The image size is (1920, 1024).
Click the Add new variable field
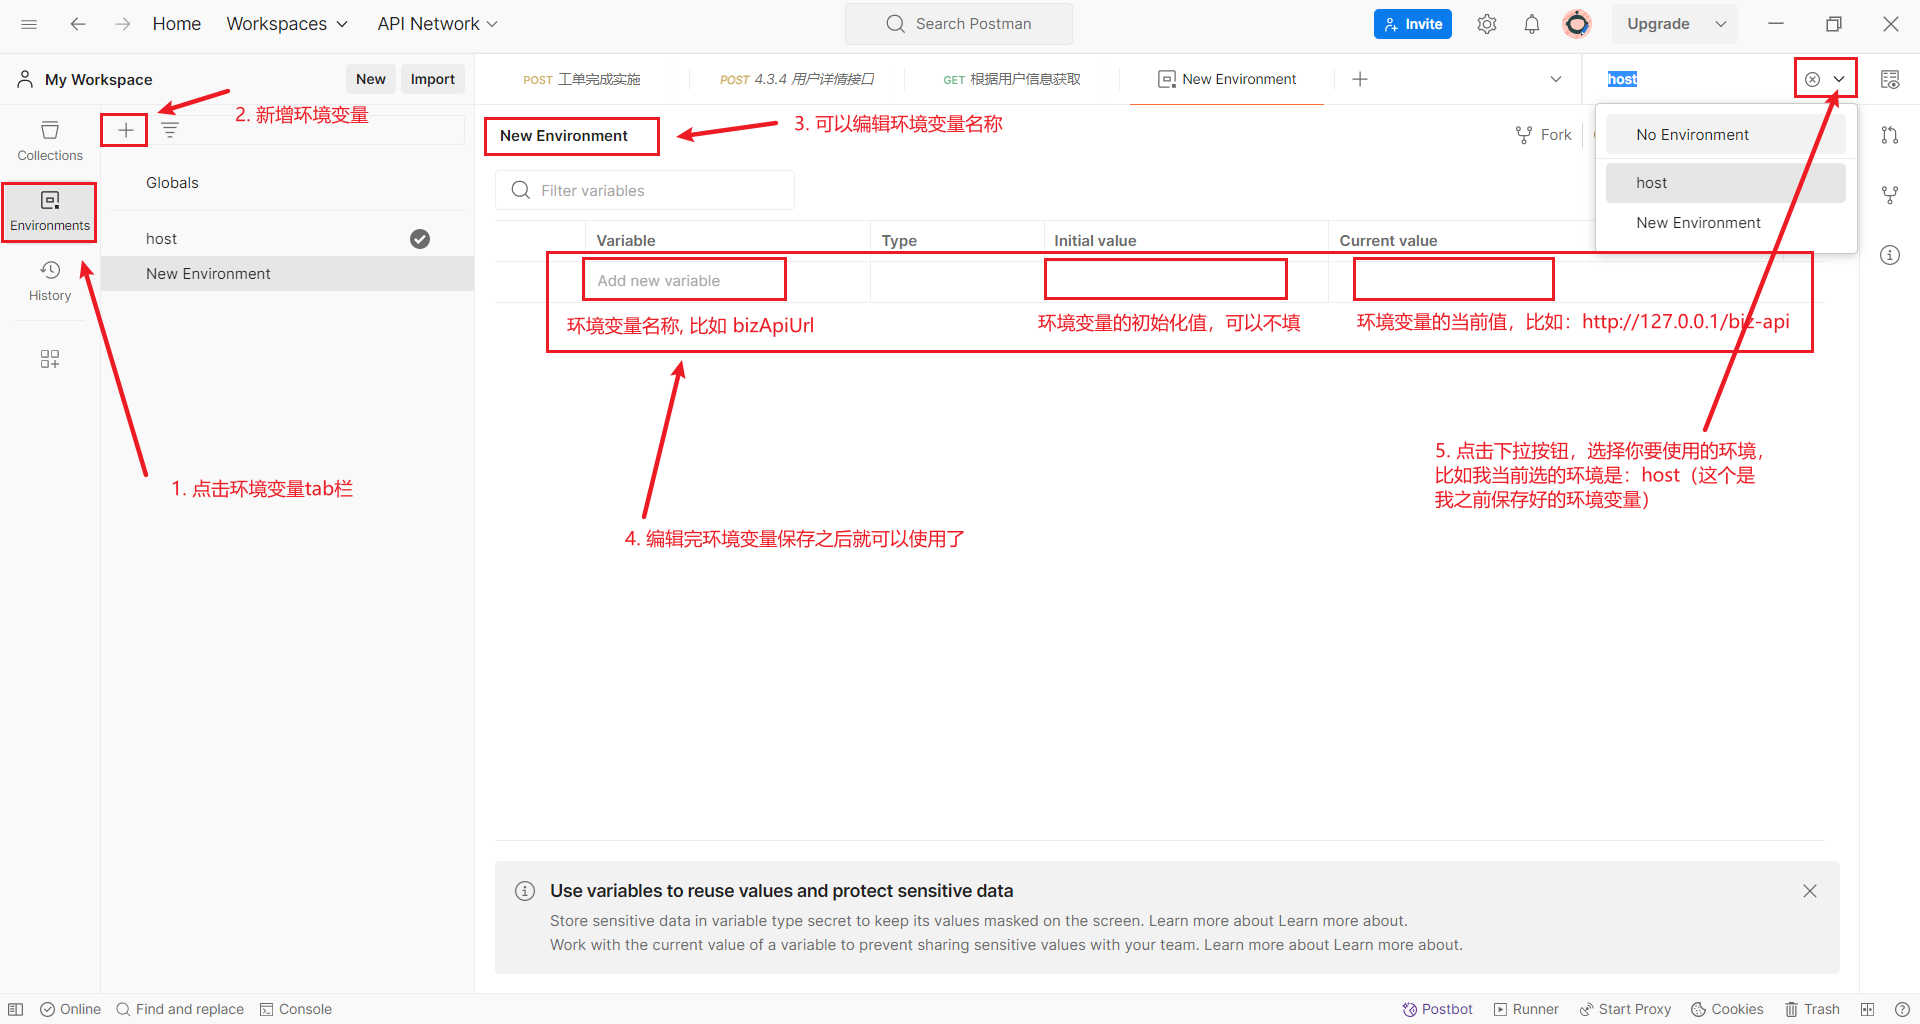pos(728,281)
